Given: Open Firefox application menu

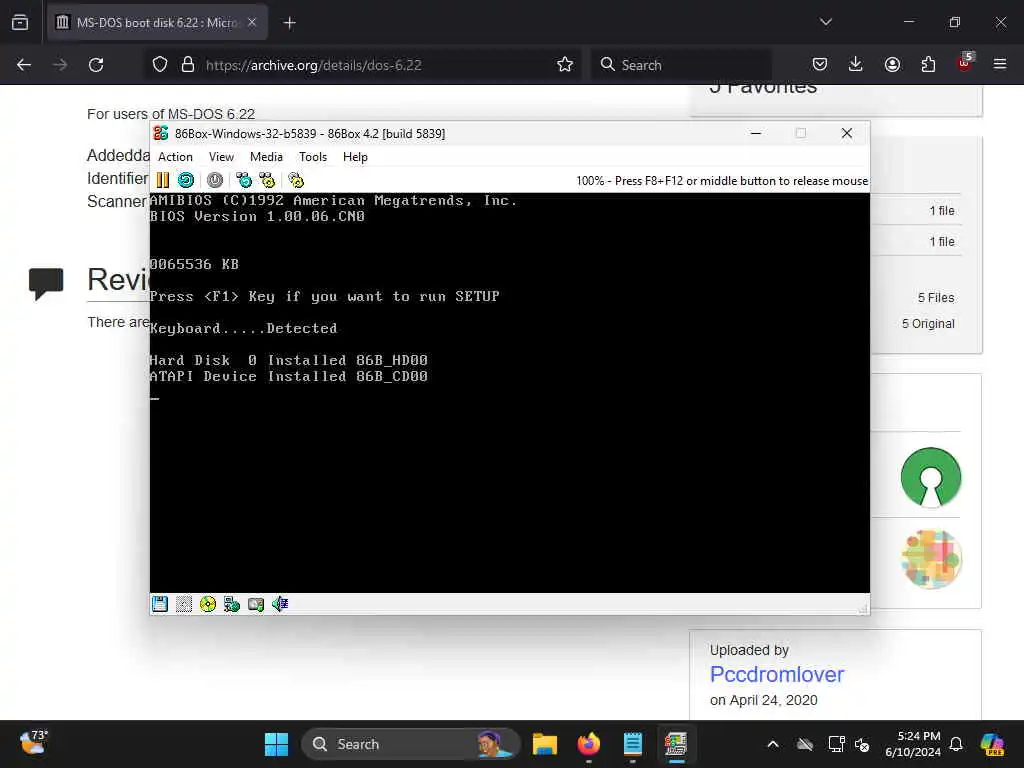Looking at the screenshot, I should [1000, 65].
